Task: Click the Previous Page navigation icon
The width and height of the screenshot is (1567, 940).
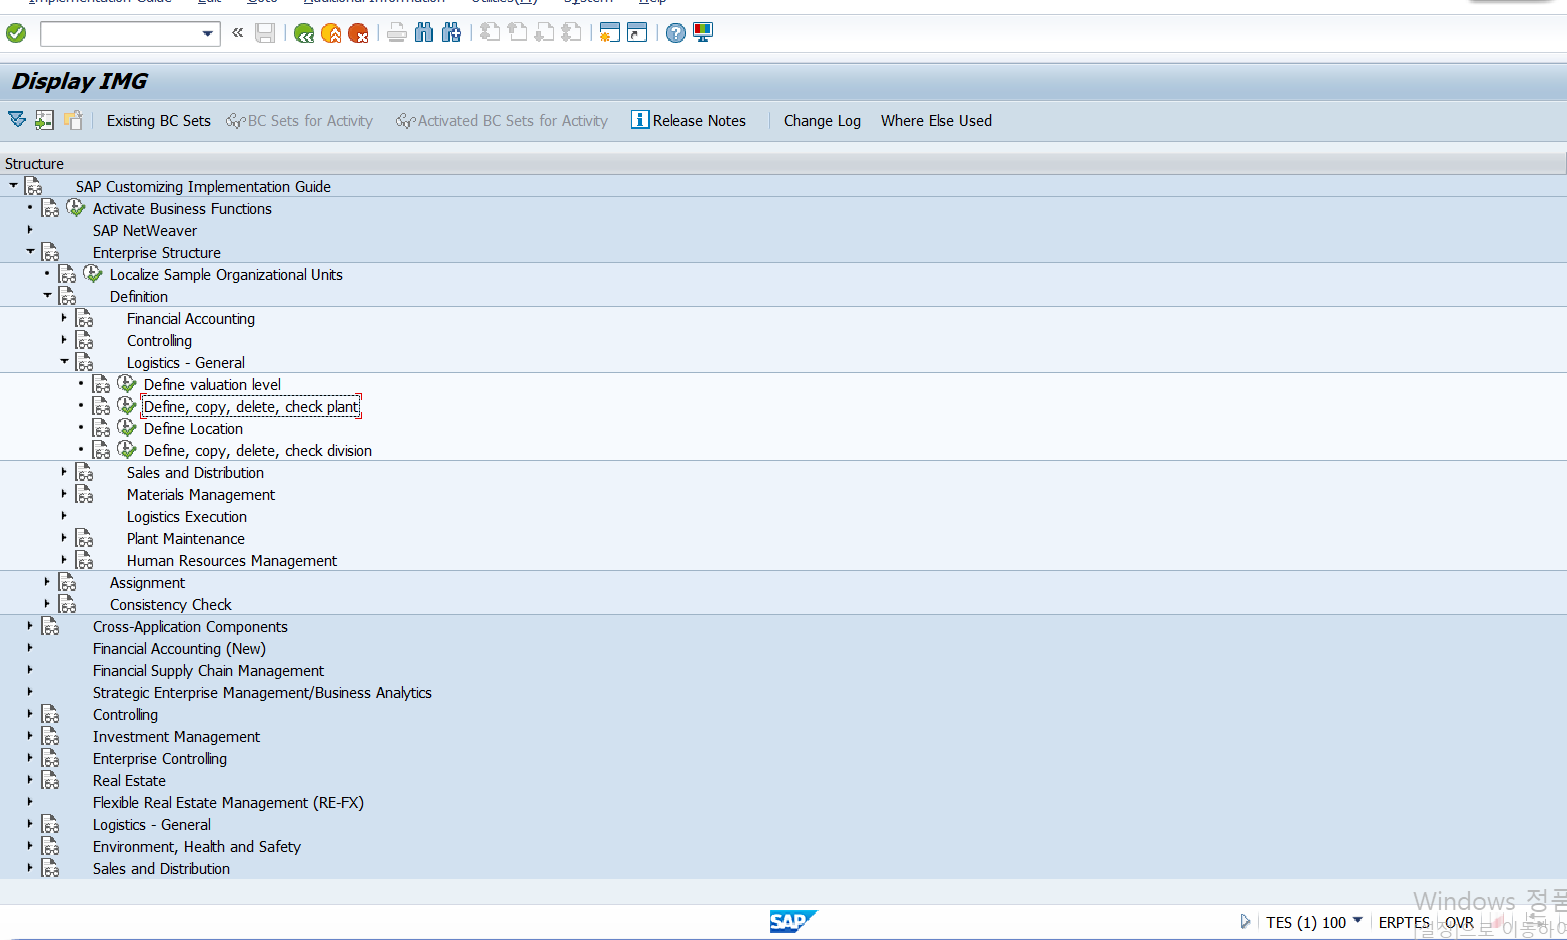Action: coord(517,33)
